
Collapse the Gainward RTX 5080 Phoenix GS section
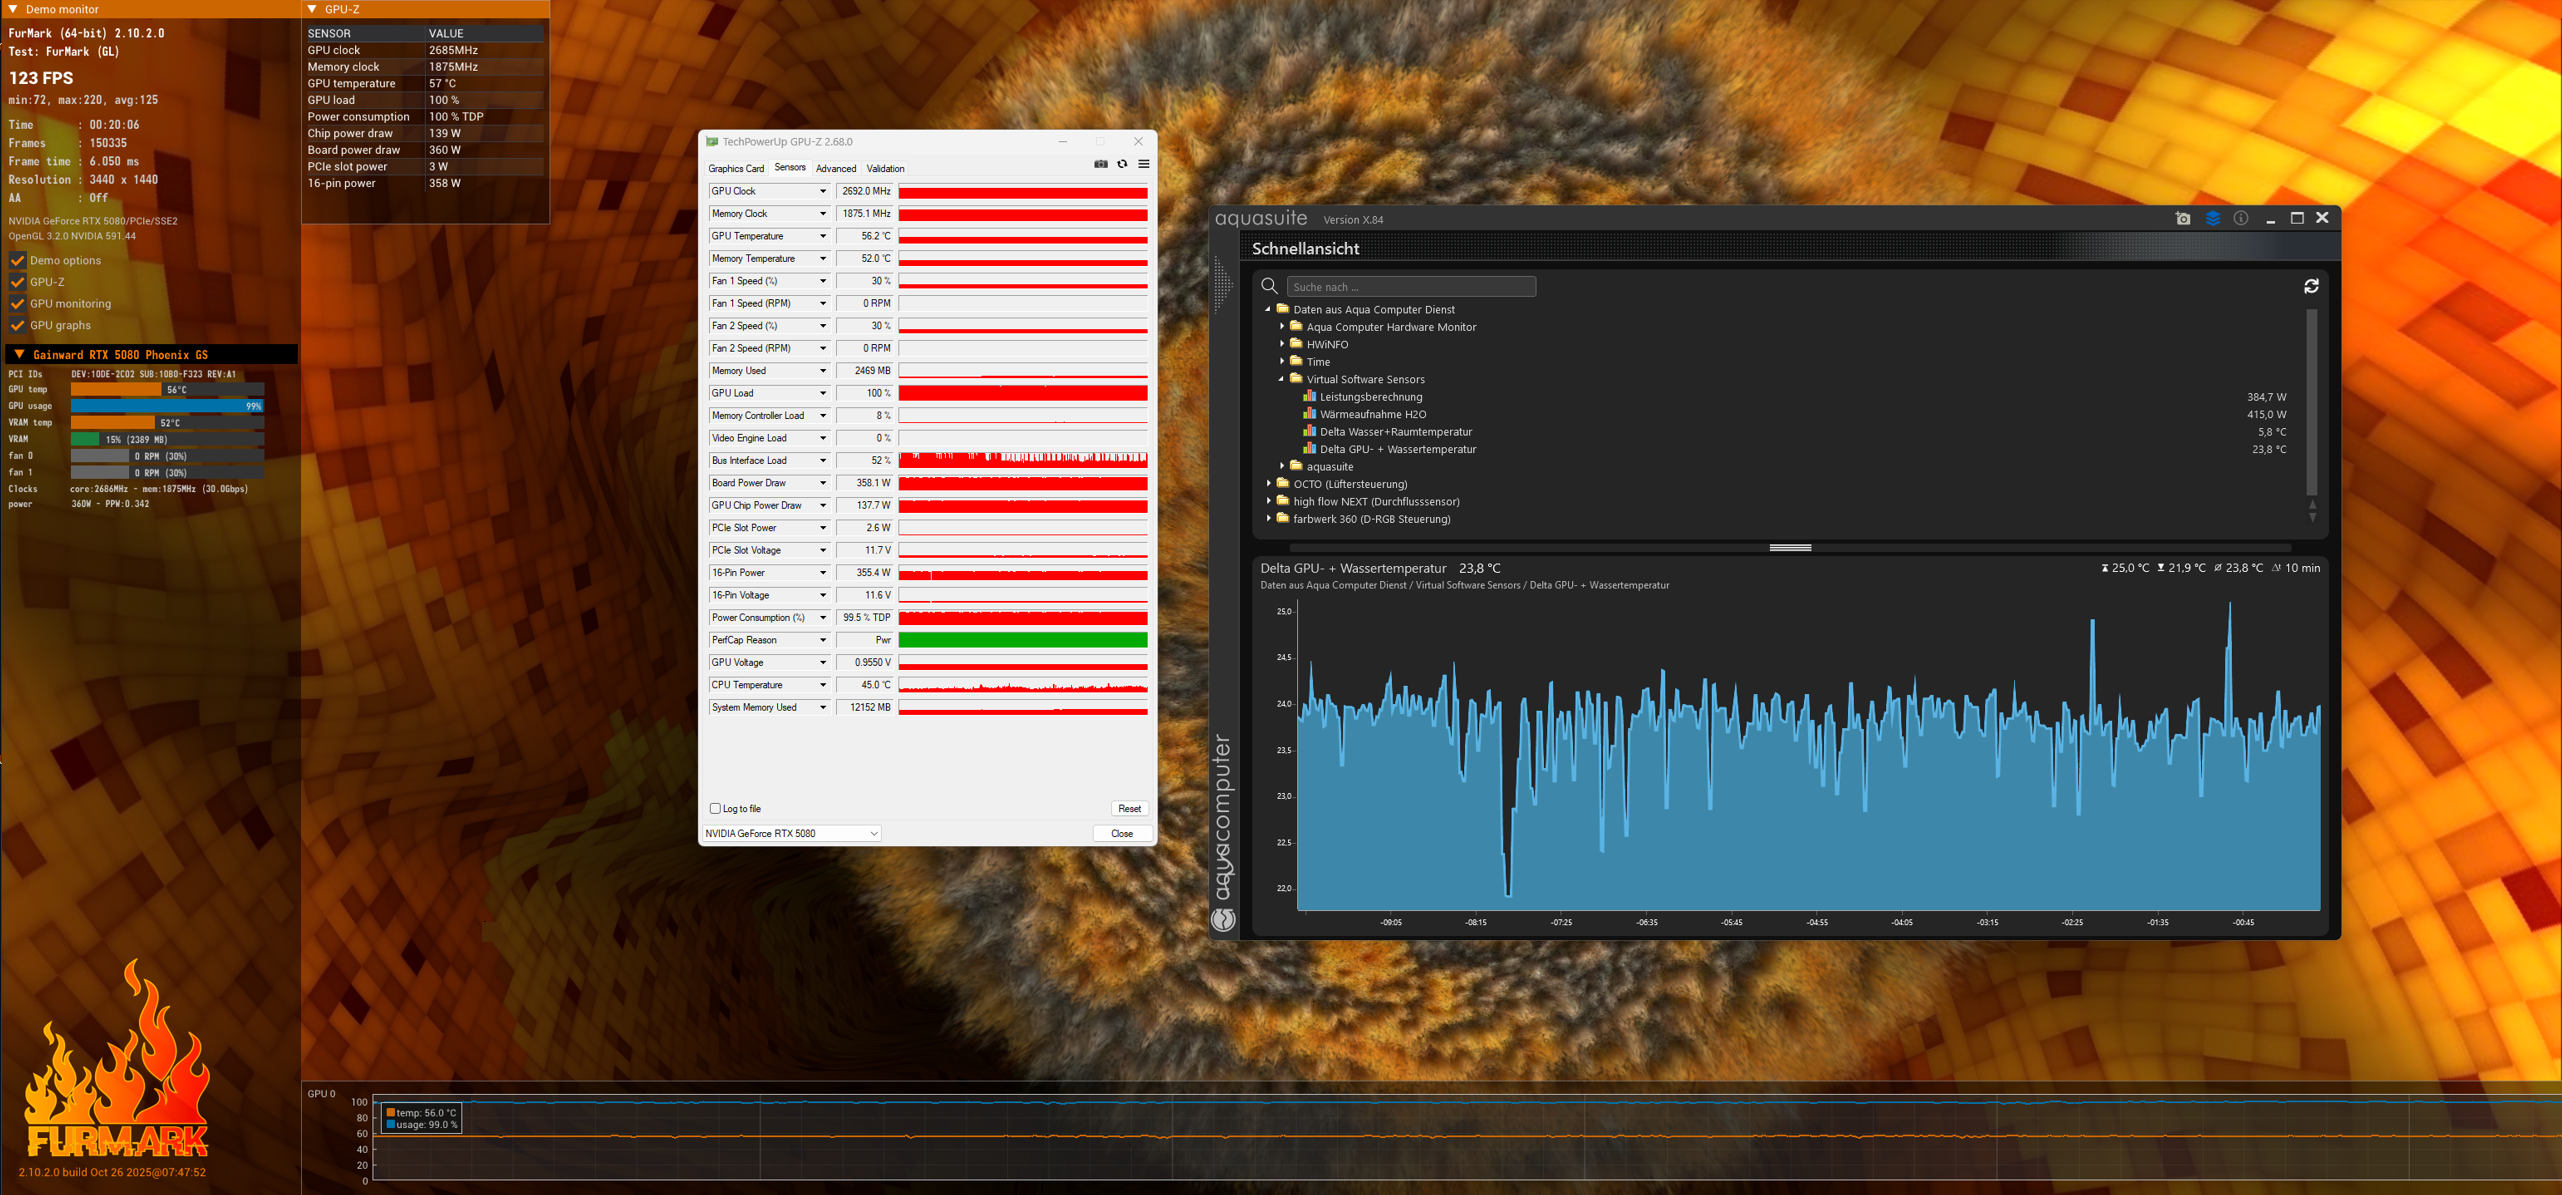[x=19, y=355]
